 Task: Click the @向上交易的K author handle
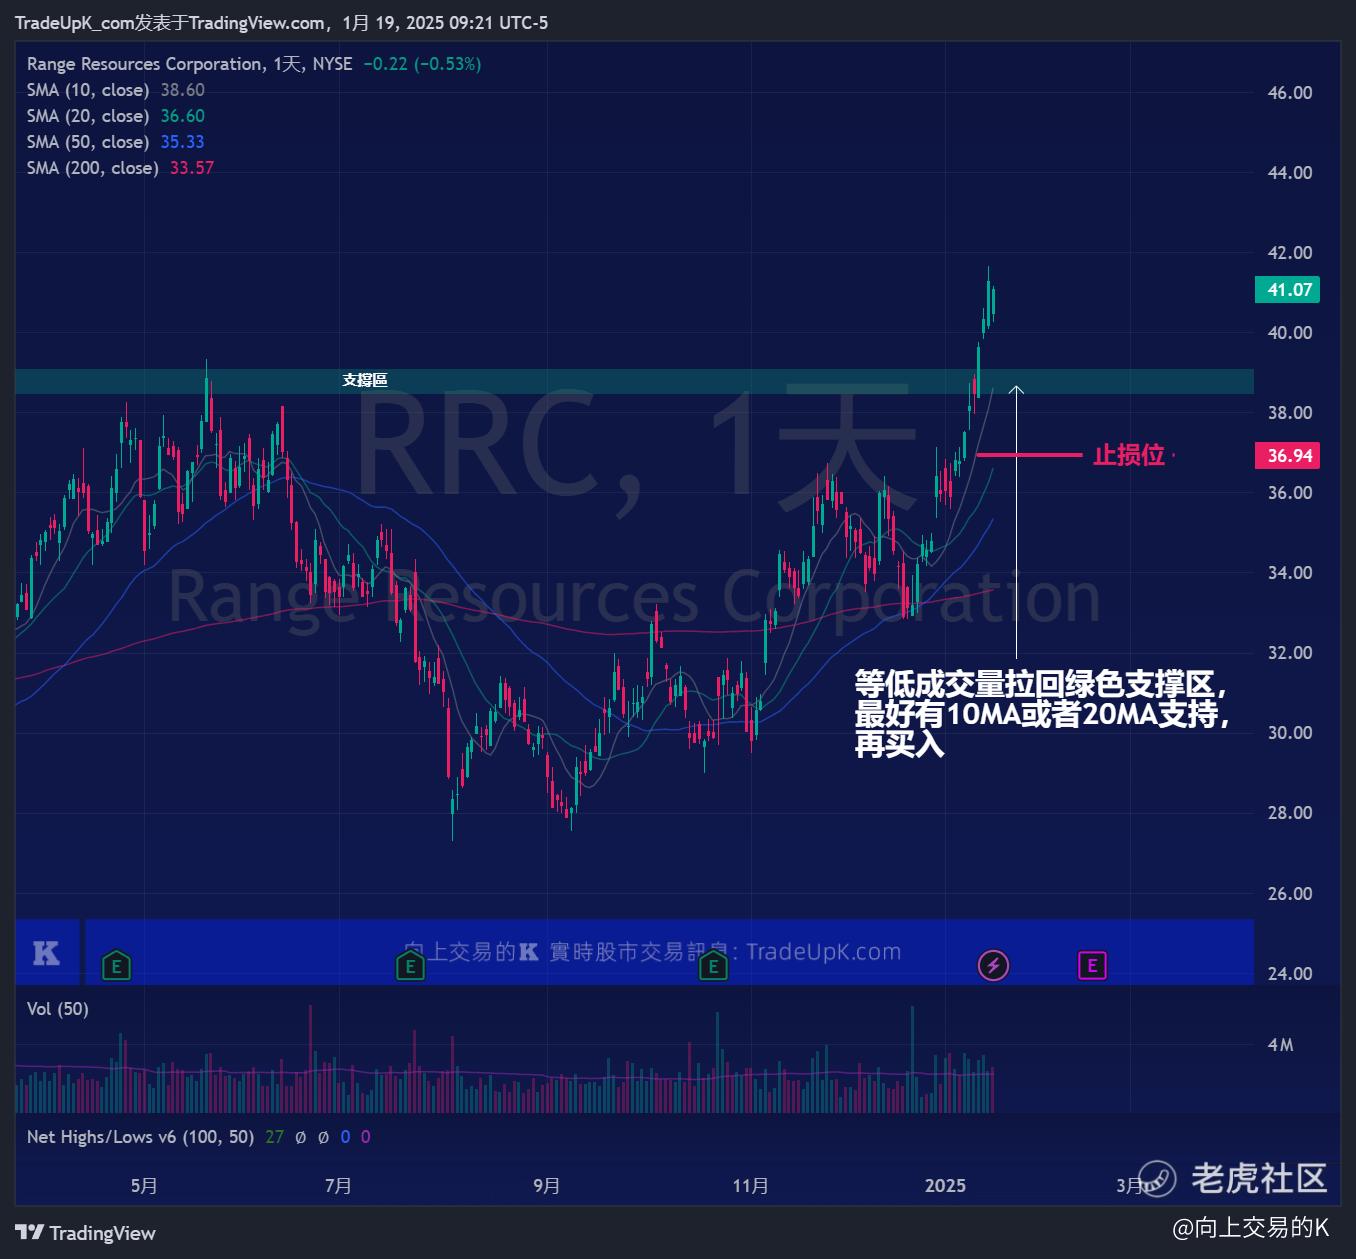(1251, 1227)
